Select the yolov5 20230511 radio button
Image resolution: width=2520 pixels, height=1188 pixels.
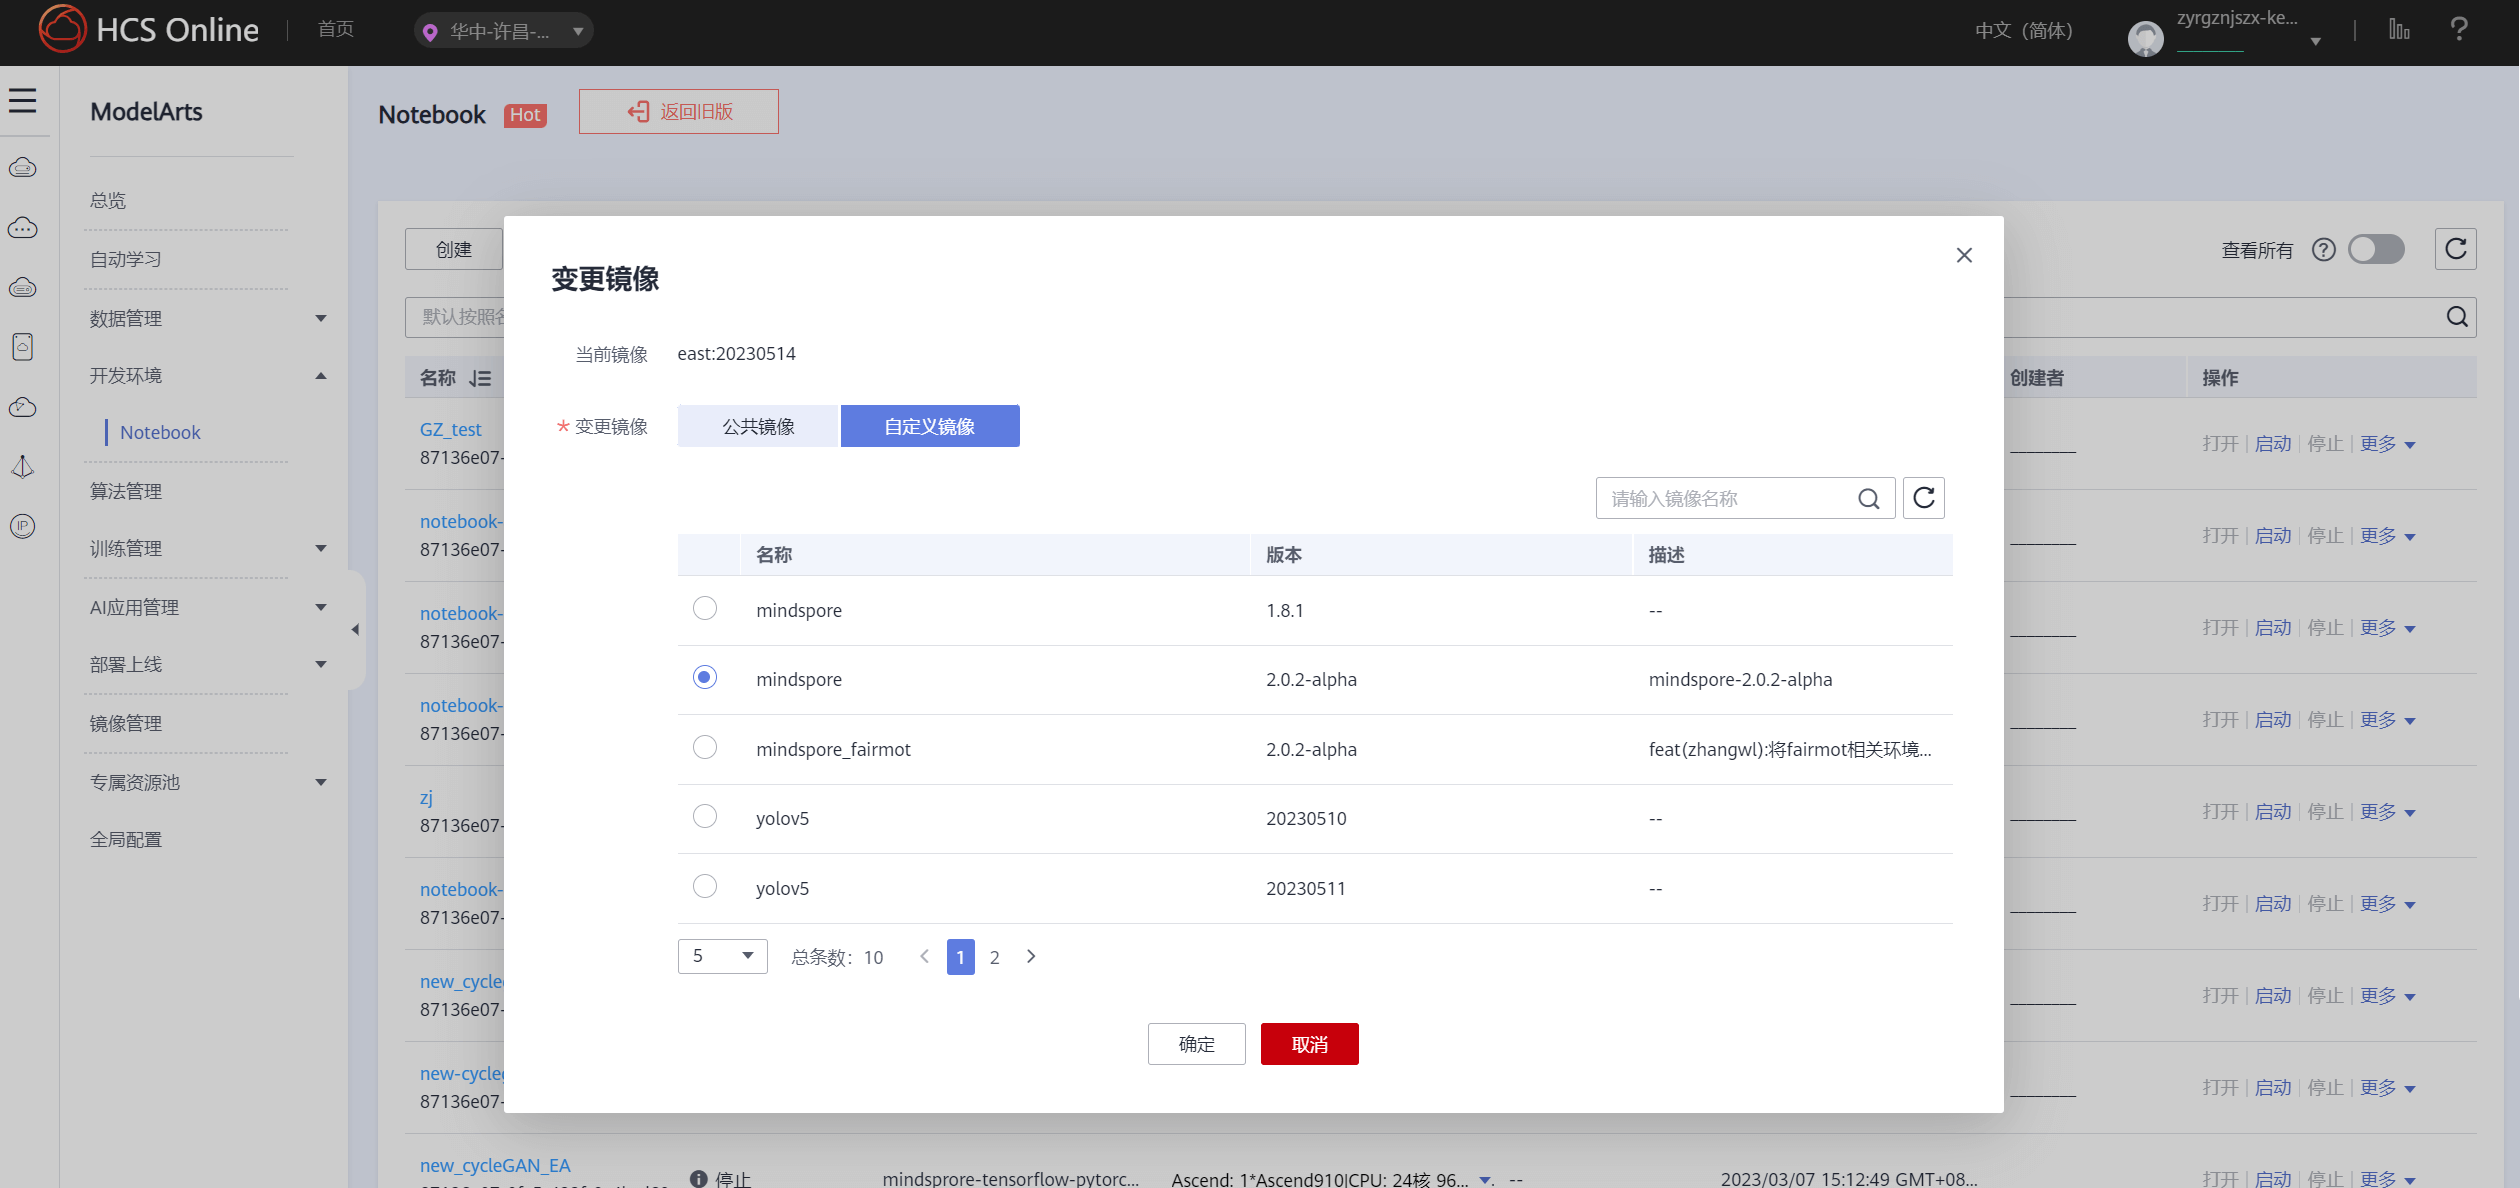tap(705, 886)
